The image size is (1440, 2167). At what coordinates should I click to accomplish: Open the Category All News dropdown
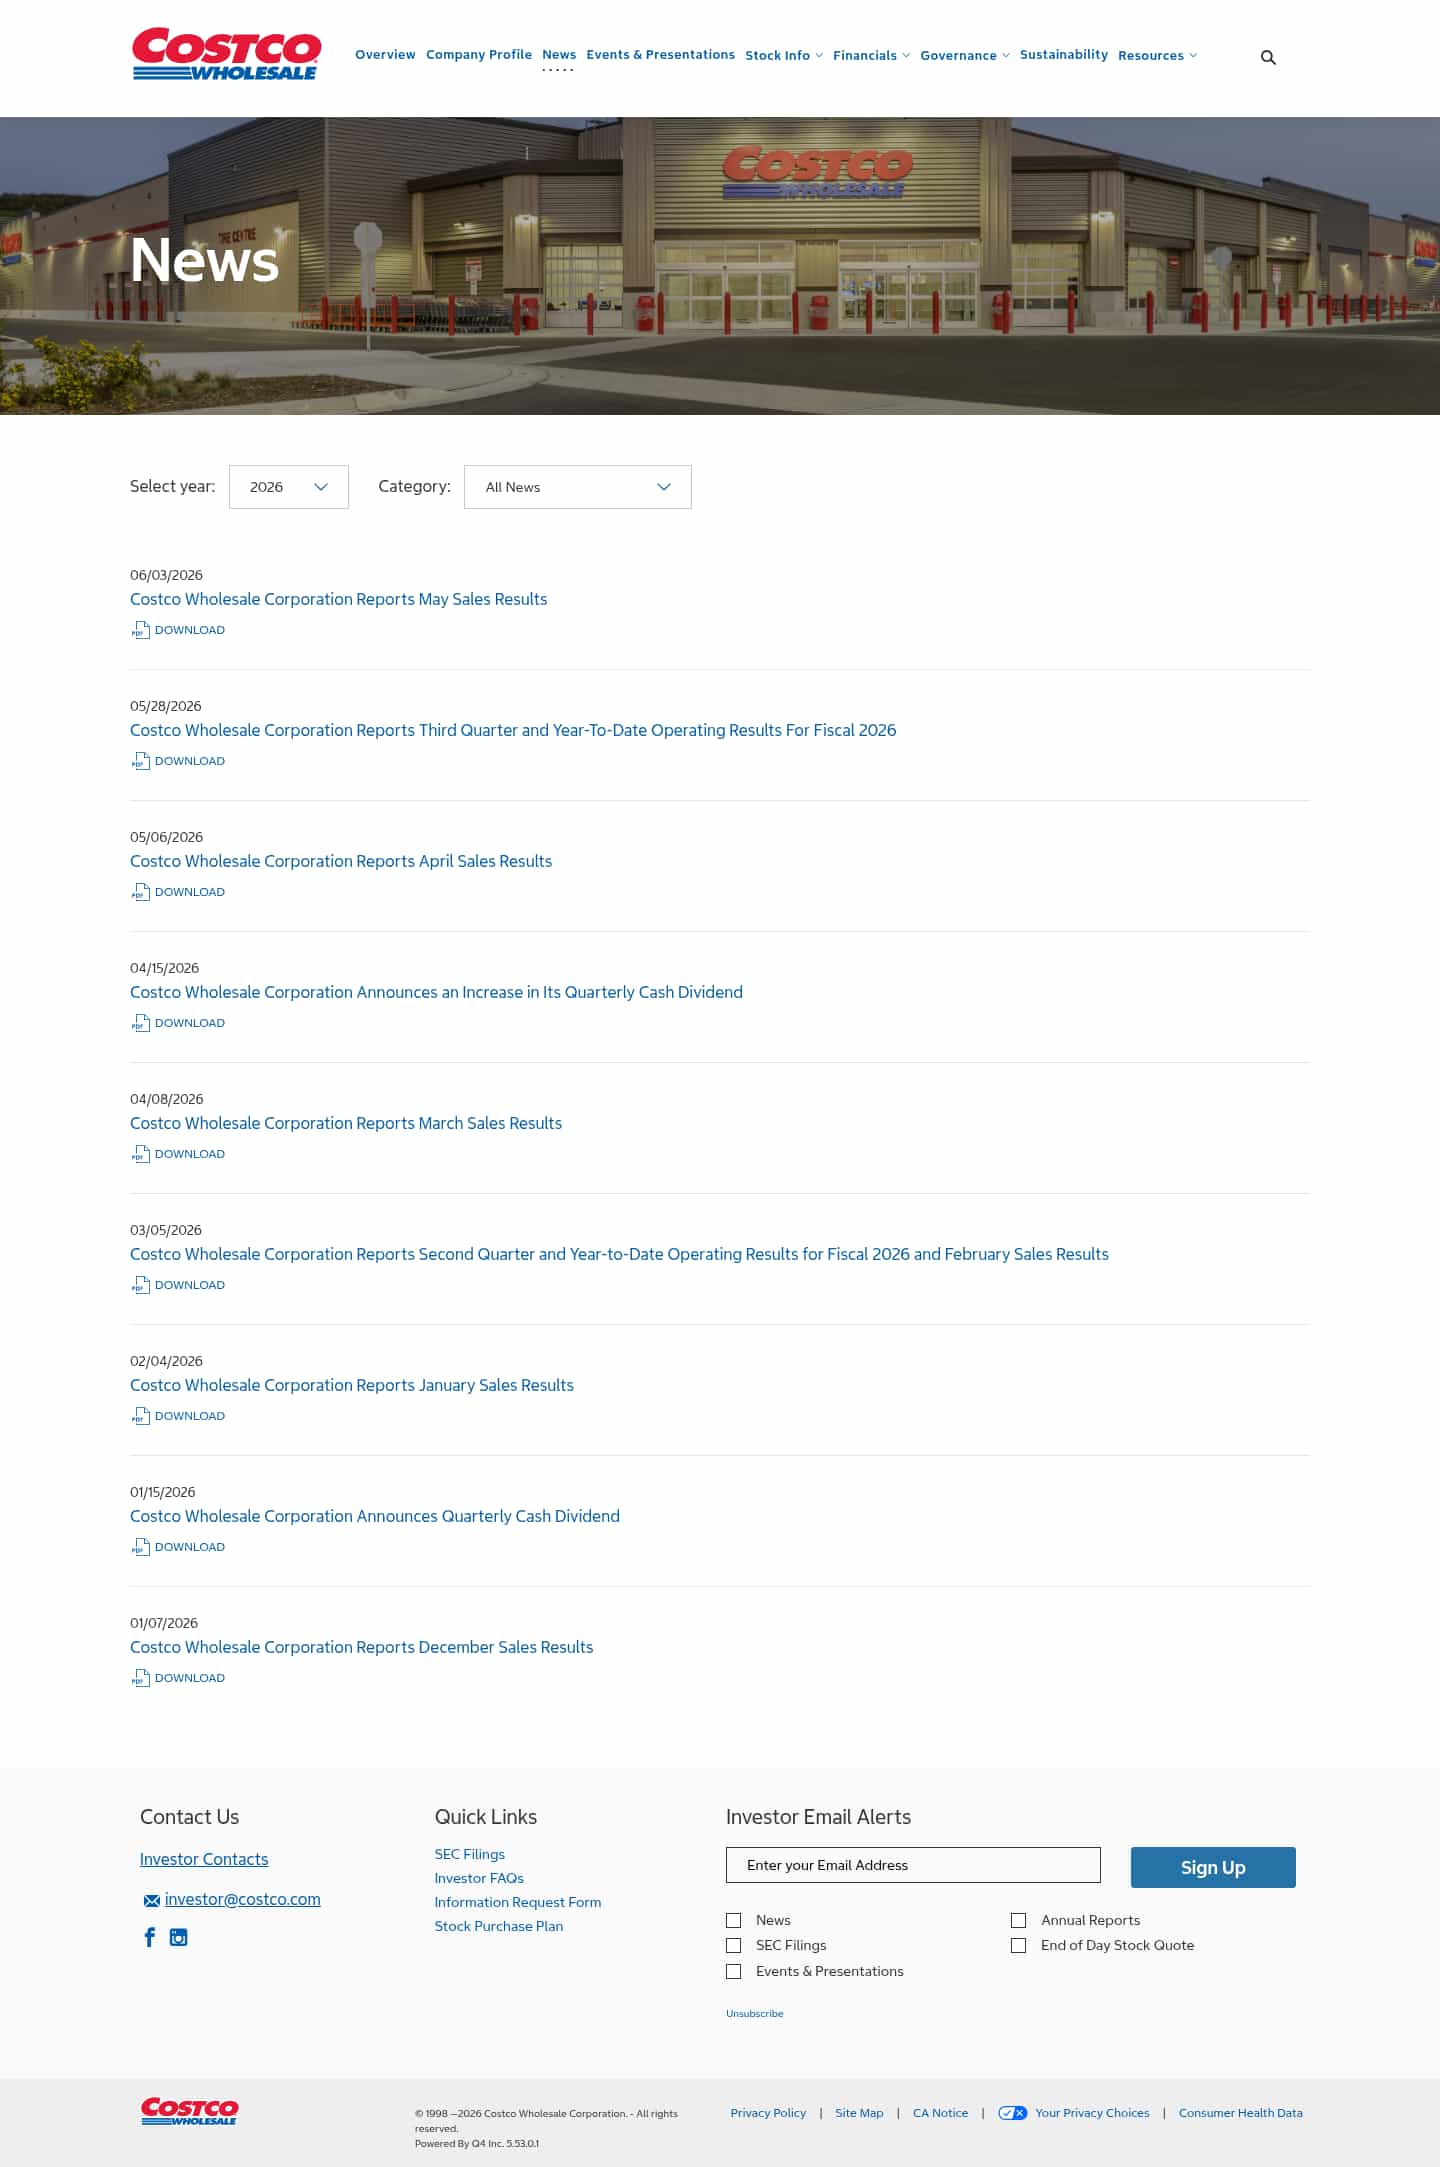pos(578,487)
